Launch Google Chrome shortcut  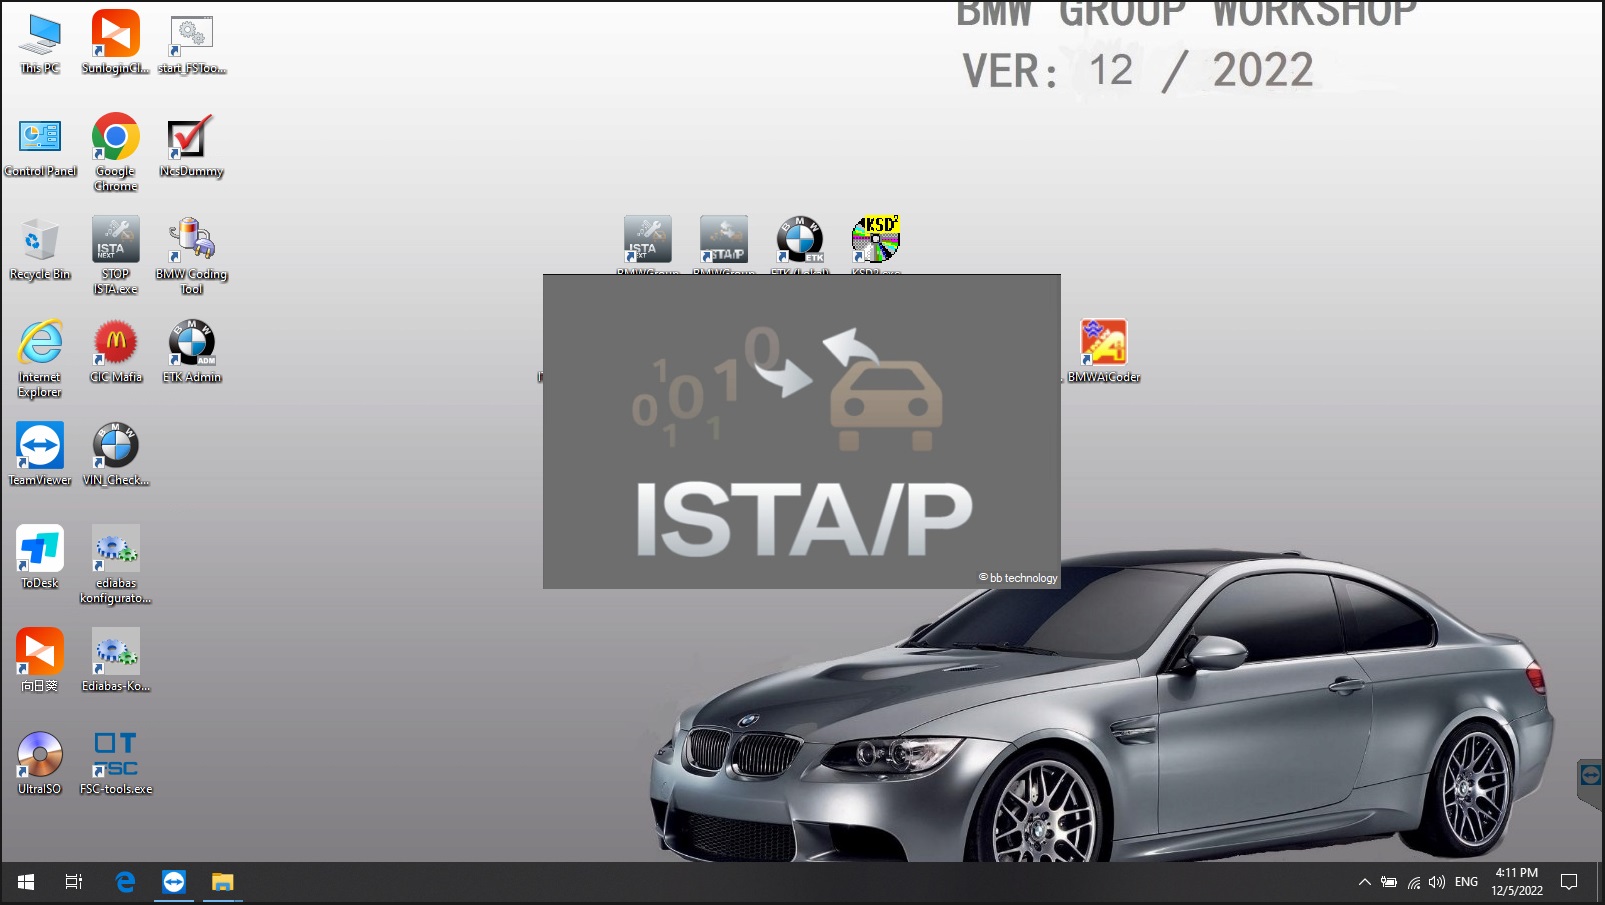click(x=116, y=152)
